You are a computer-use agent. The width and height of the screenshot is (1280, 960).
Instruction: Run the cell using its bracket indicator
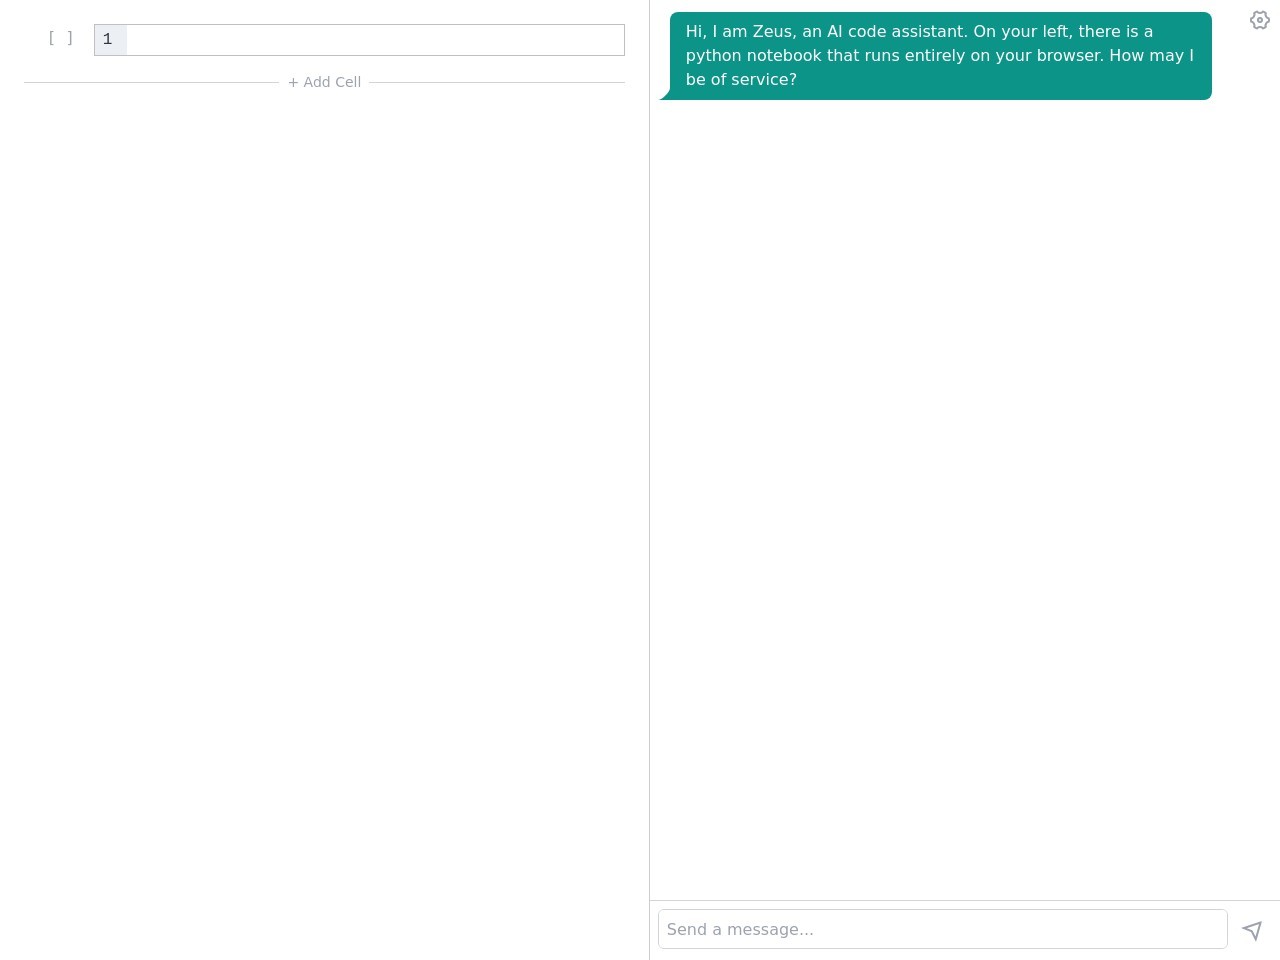tap(60, 38)
